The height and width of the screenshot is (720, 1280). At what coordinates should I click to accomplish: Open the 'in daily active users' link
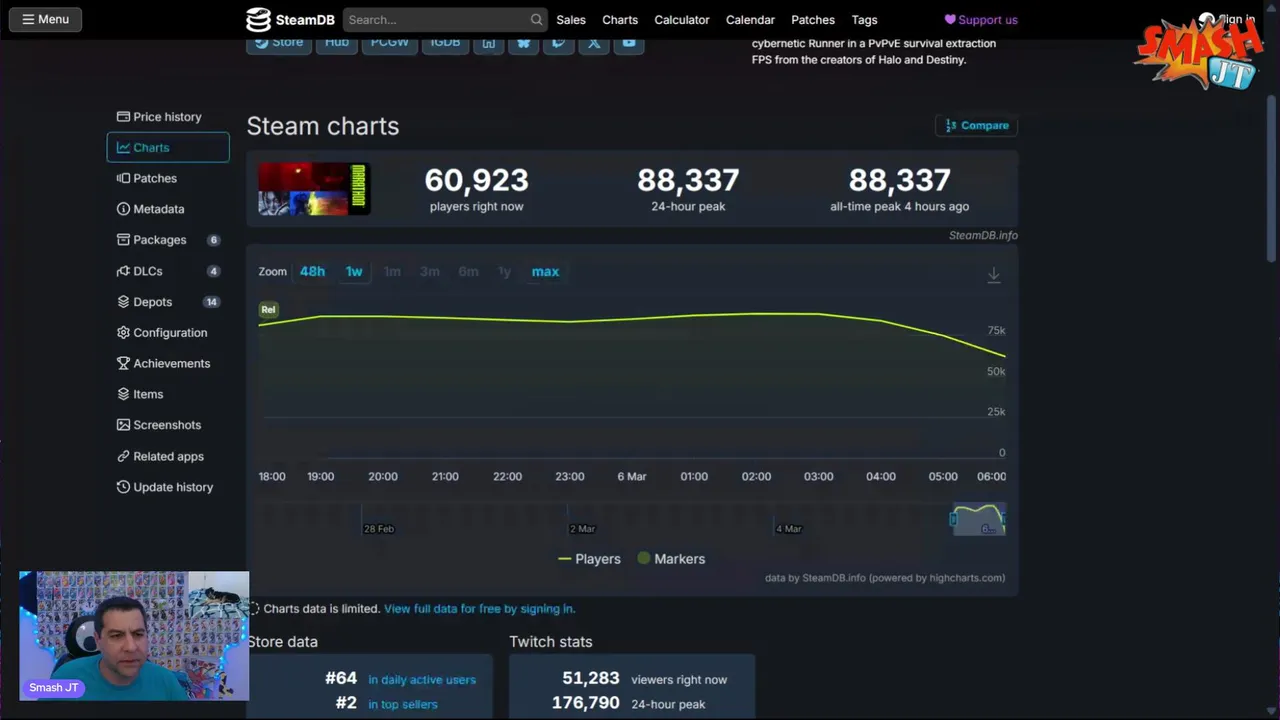[x=422, y=679]
